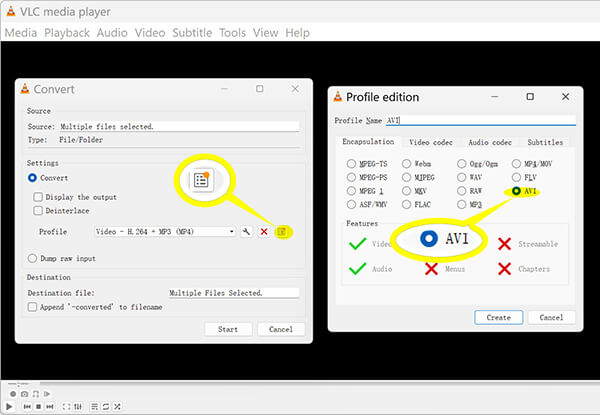Select ASF/WMV encapsulation

351,205
